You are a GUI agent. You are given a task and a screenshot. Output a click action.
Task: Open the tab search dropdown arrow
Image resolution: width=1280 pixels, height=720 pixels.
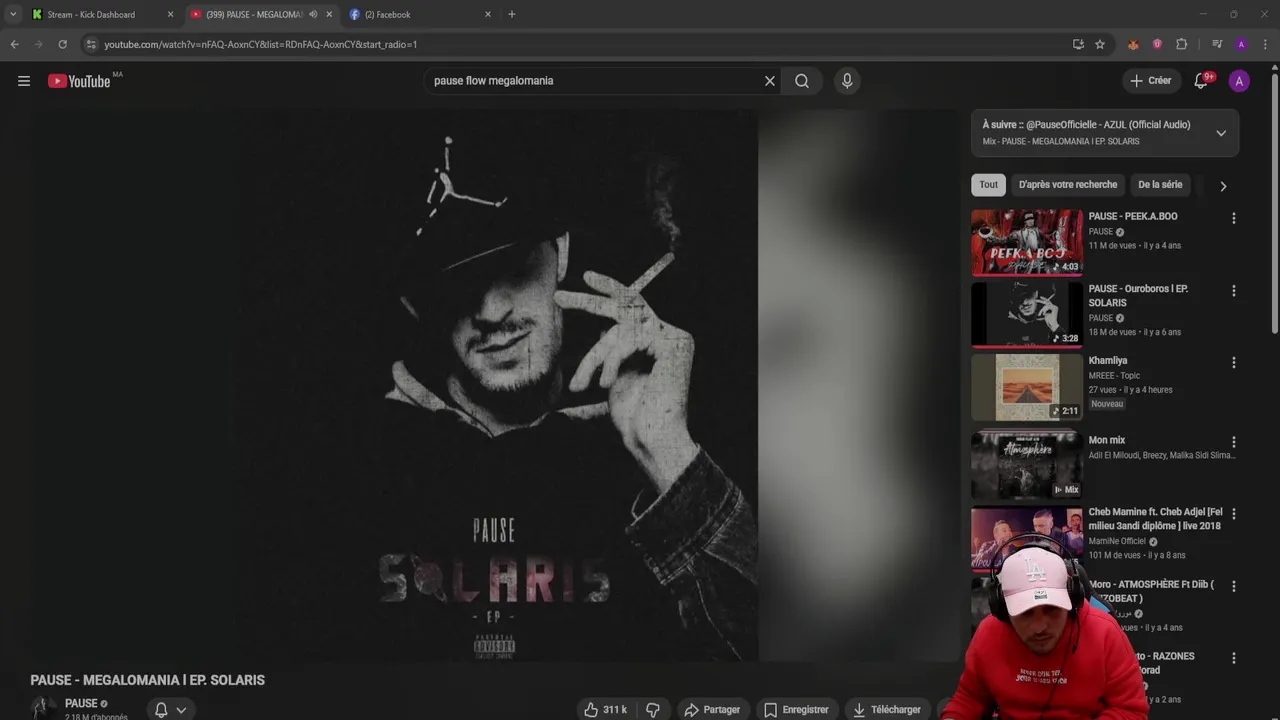coord(13,15)
